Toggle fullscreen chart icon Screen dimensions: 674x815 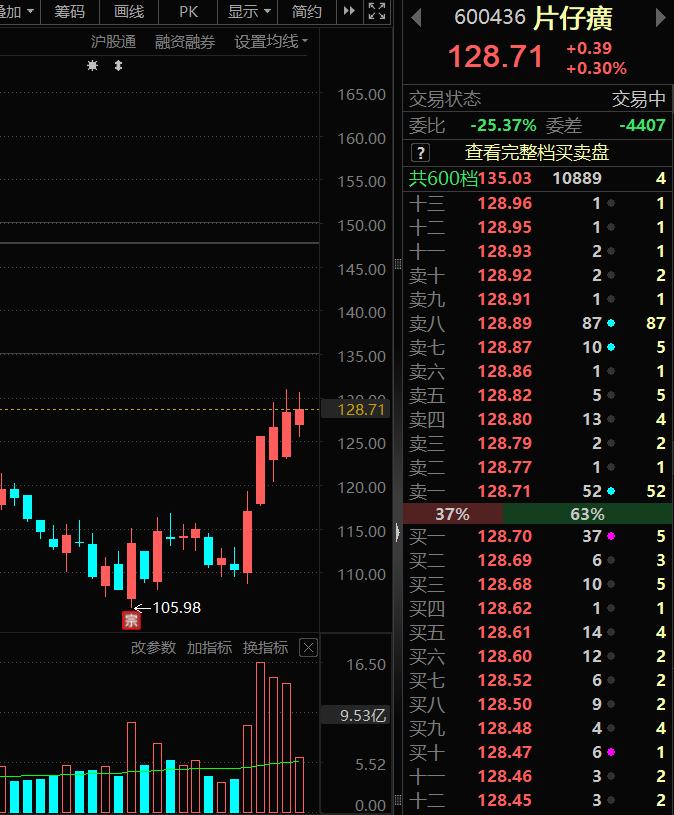pyautogui.click(x=377, y=10)
